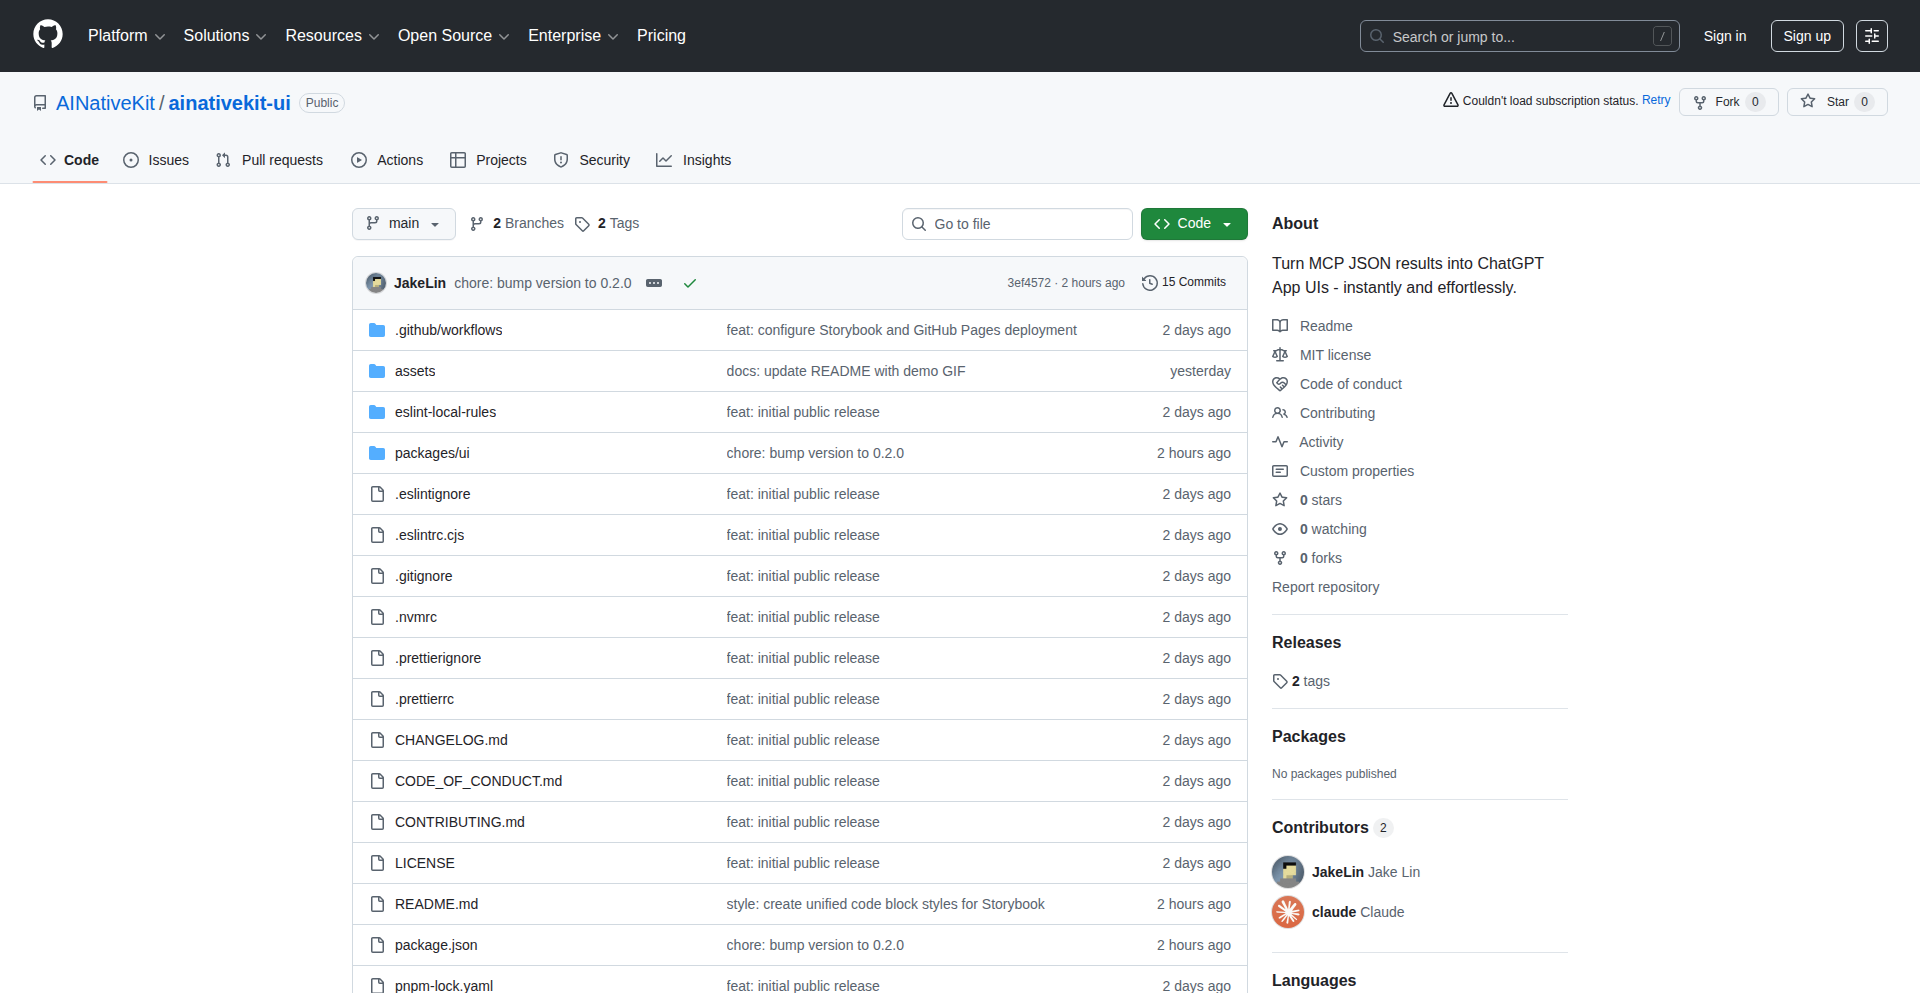Viewport: 1920px width, 993px height.
Task: Click the GitHub logo in the header
Action: click(x=47, y=35)
